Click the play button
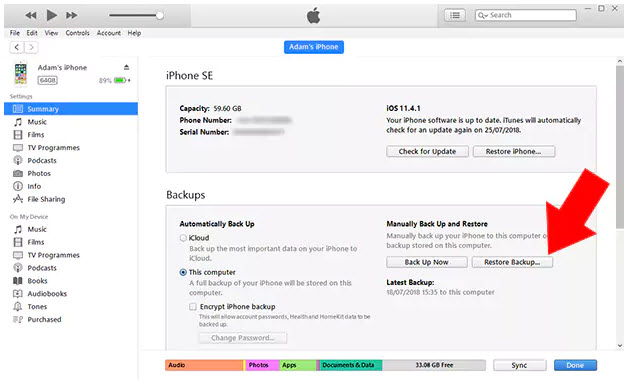The height and width of the screenshot is (387, 631). pyautogui.click(x=52, y=15)
